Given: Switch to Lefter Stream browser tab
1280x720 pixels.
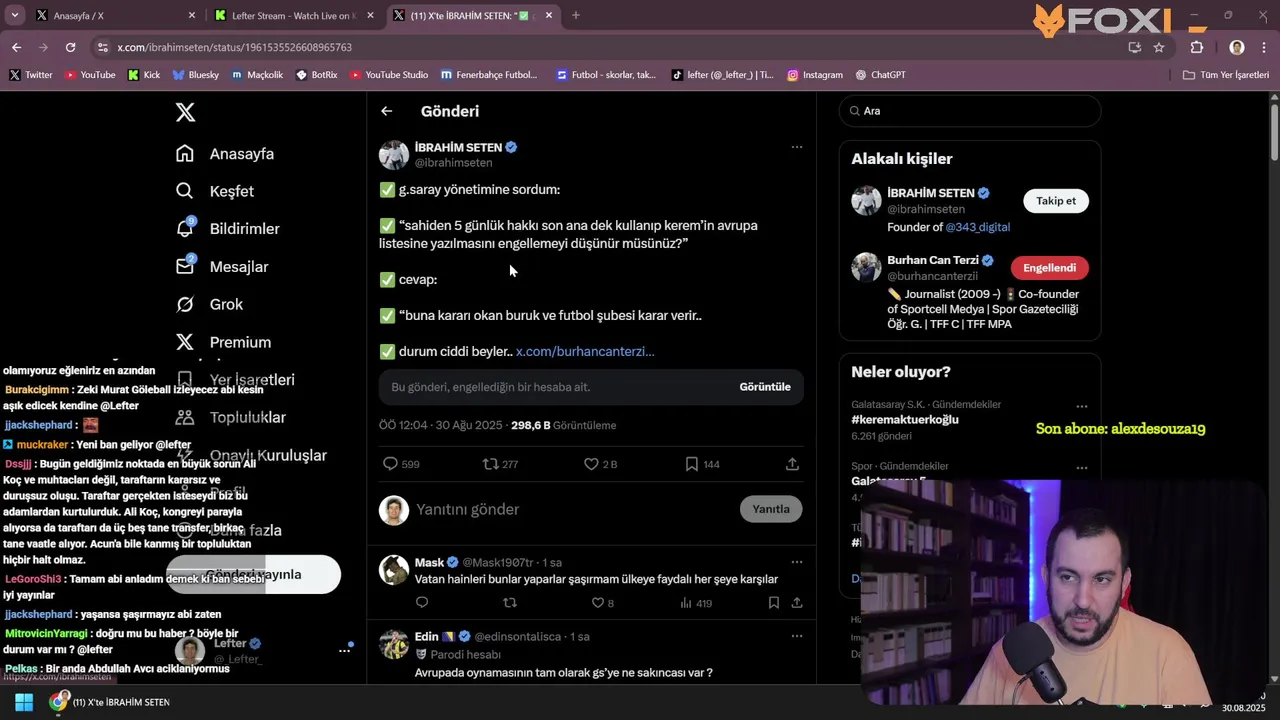Looking at the screenshot, I should 290,16.
